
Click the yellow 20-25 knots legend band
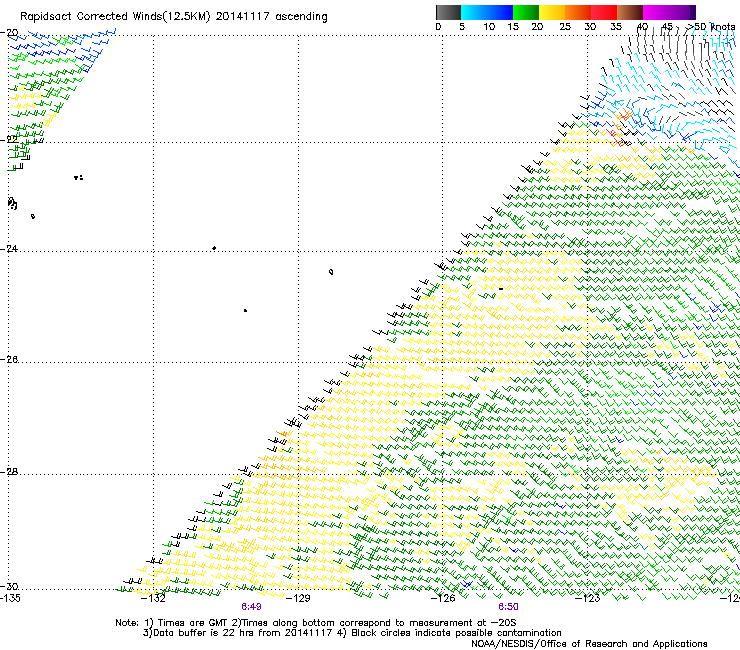552,12
